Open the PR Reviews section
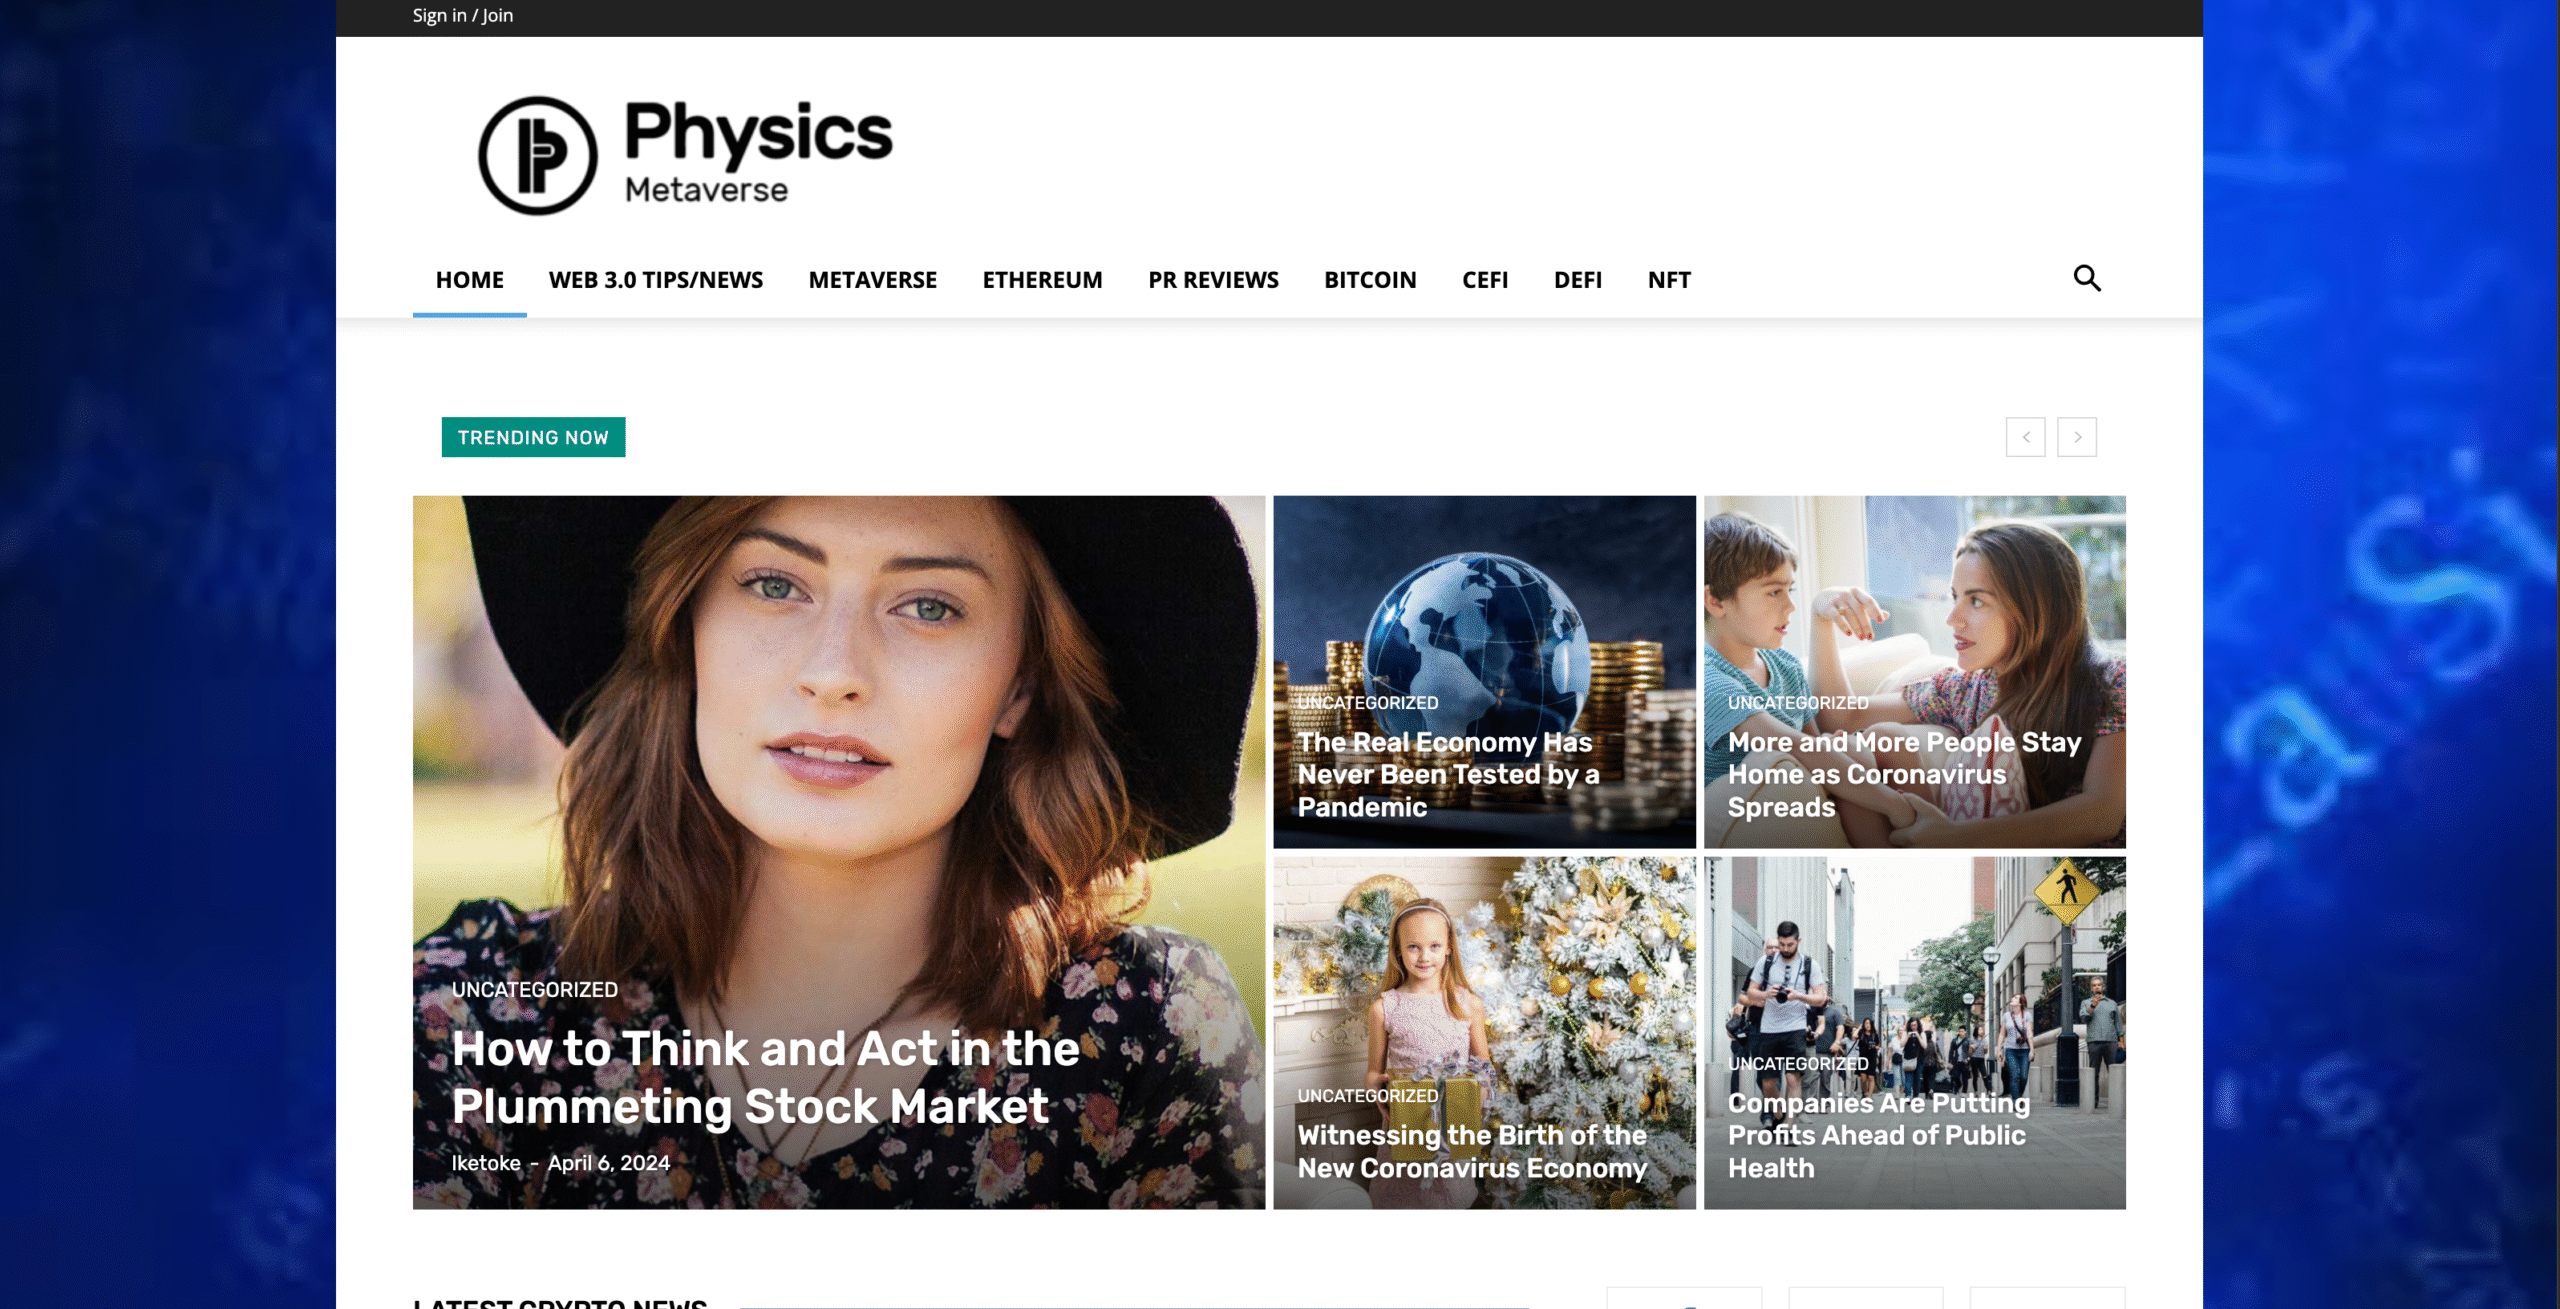Image resolution: width=2560 pixels, height=1309 pixels. click(1213, 280)
